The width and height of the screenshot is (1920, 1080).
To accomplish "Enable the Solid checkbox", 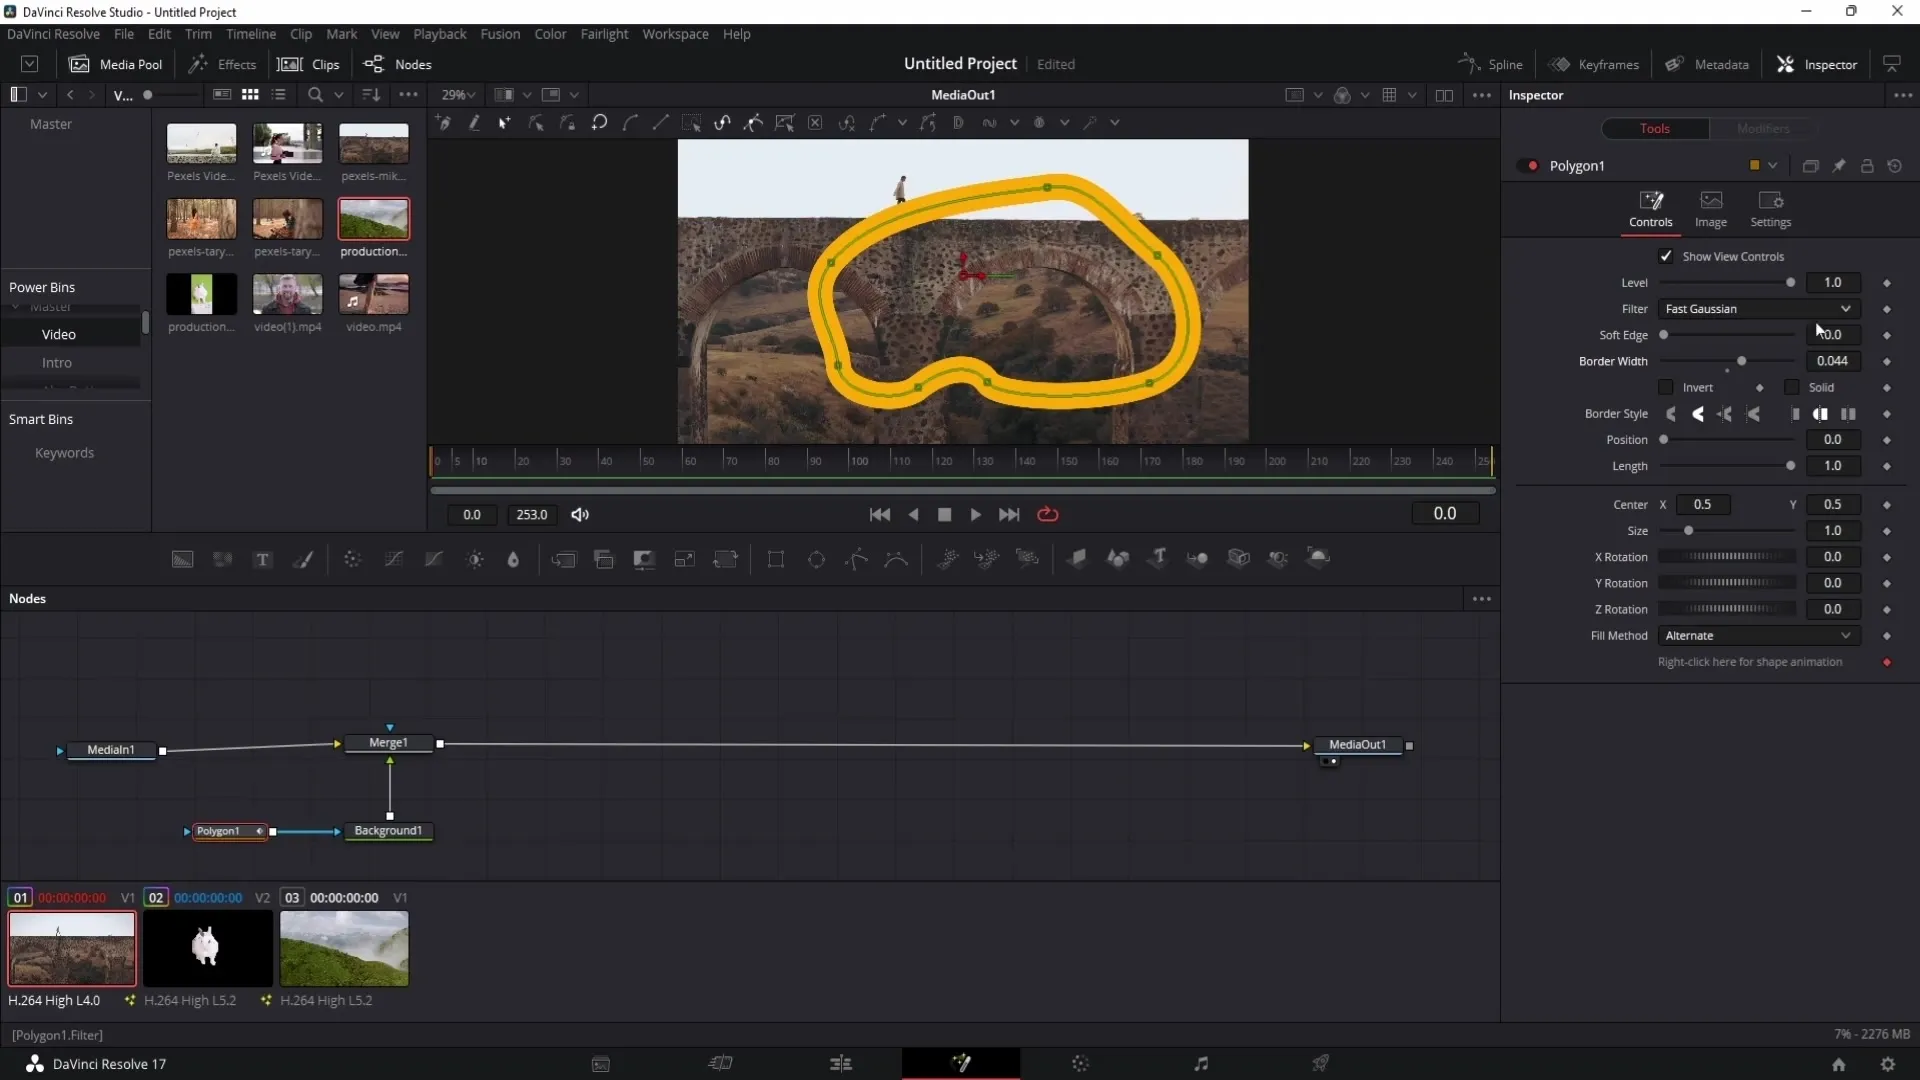I will (1792, 387).
